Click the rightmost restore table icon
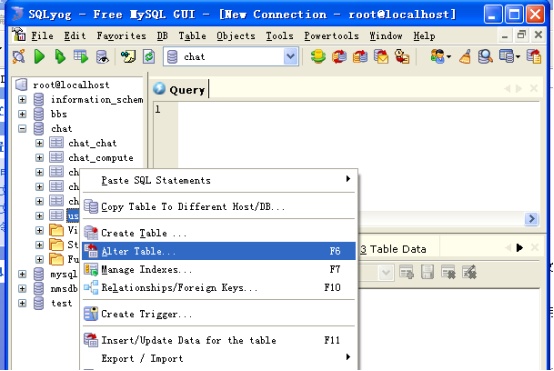Viewport: 554px width, 371px height. click(534, 57)
